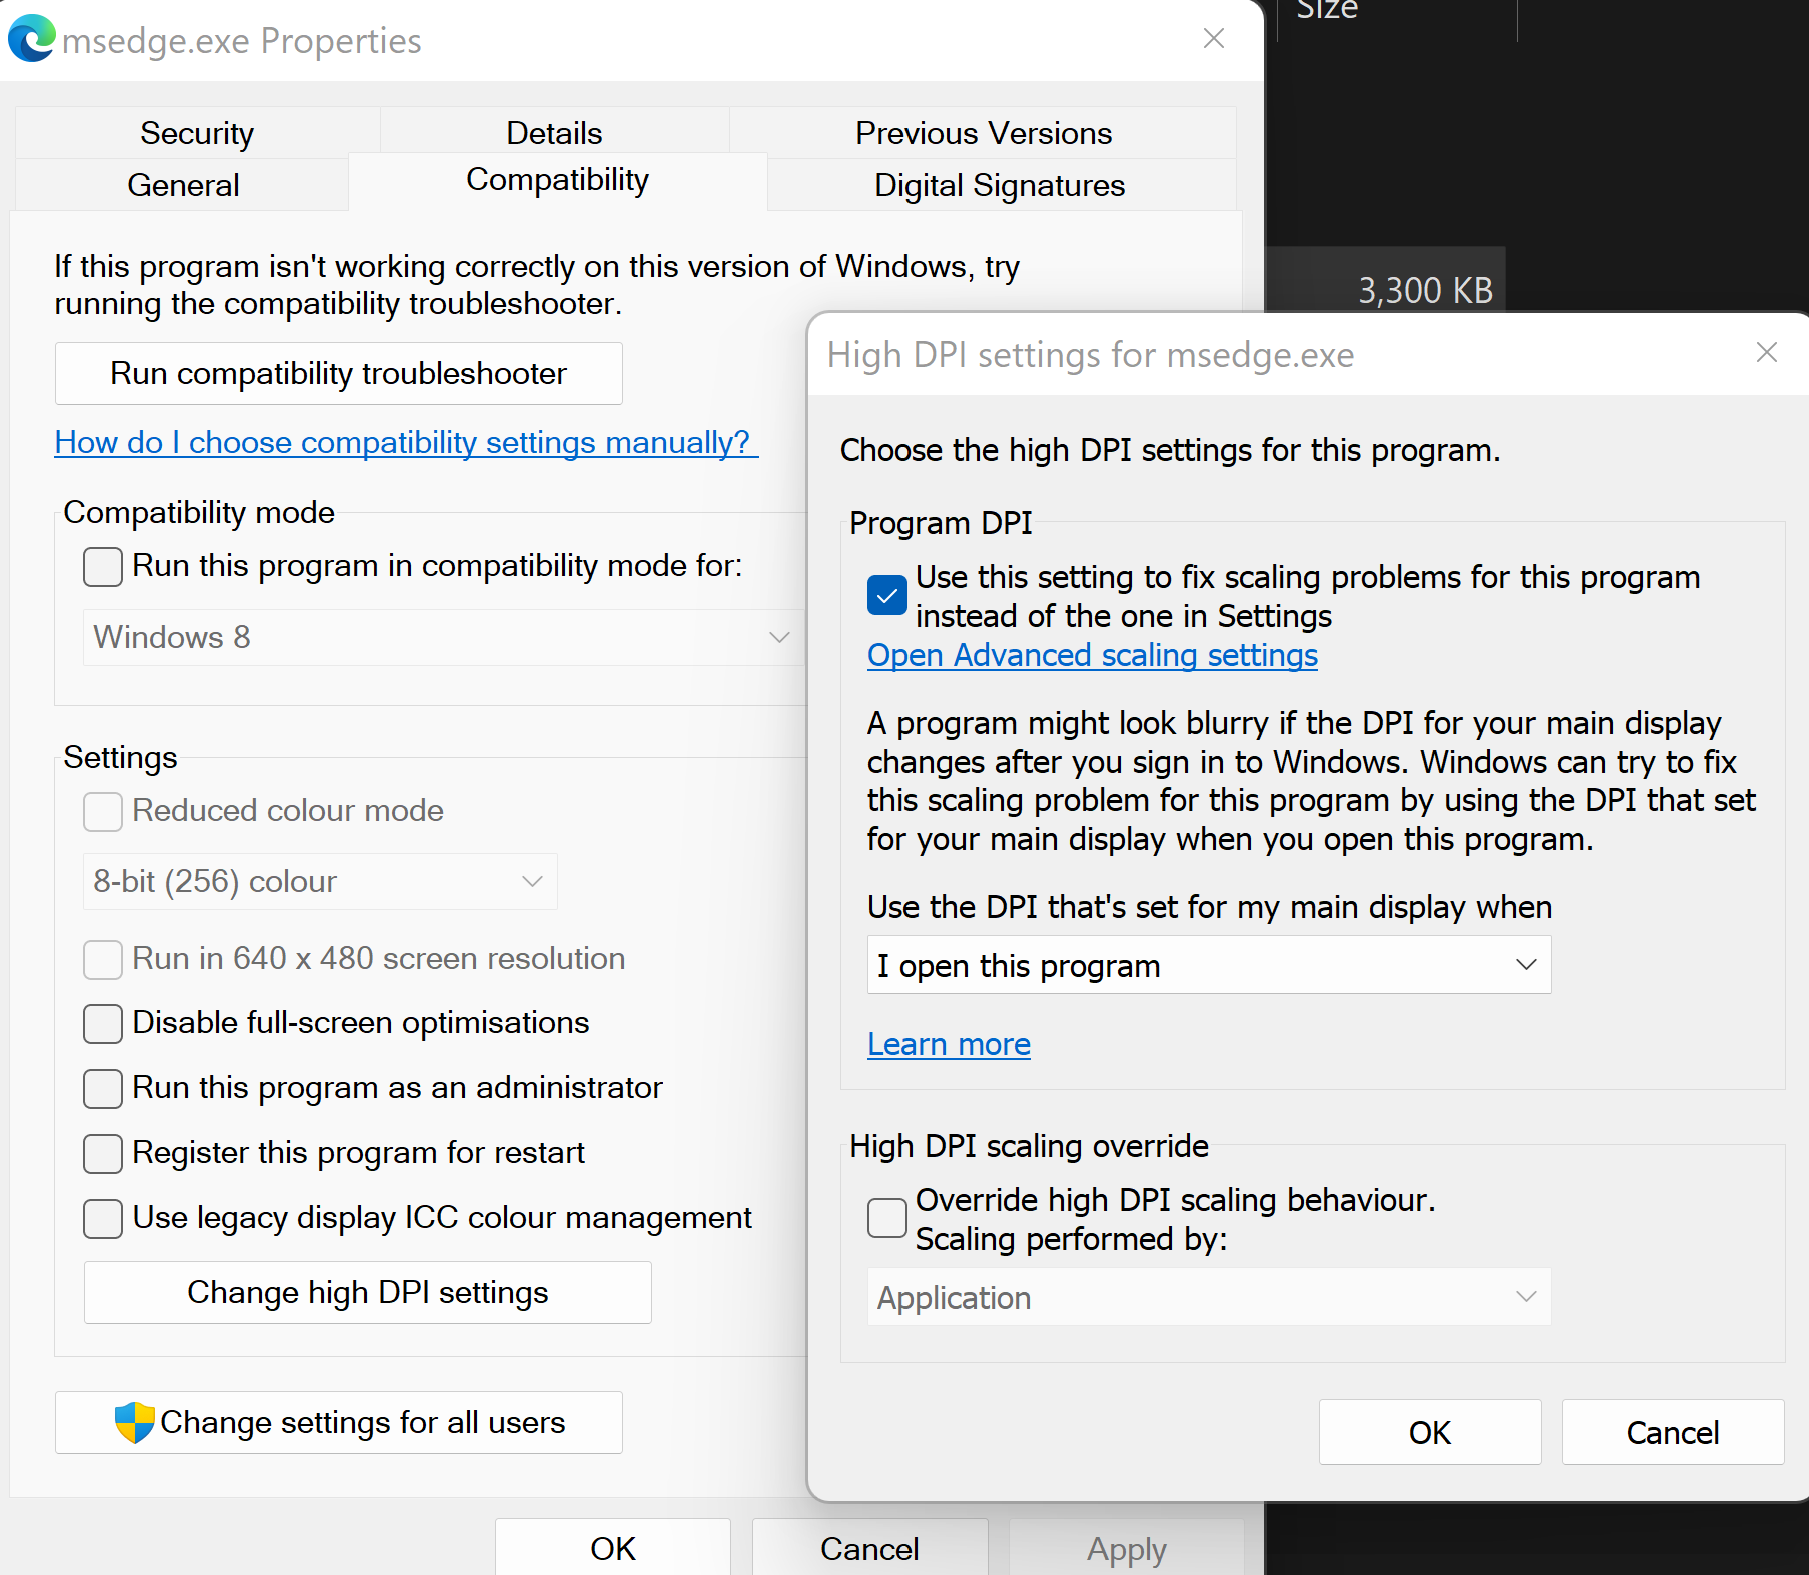Screen dimensions: 1809x1575
Task: Enable Run this program in compatibility mode
Action: [x=103, y=566]
